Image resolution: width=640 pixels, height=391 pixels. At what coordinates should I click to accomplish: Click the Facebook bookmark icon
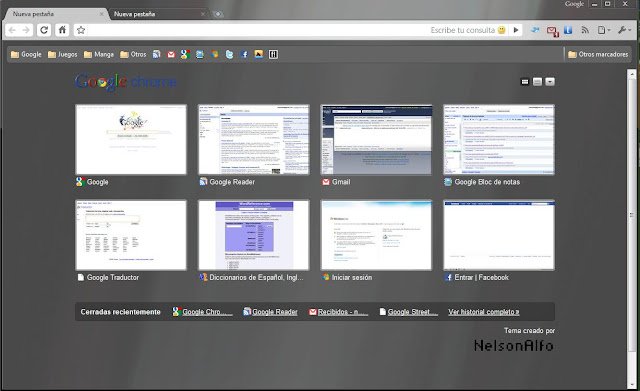click(244, 54)
